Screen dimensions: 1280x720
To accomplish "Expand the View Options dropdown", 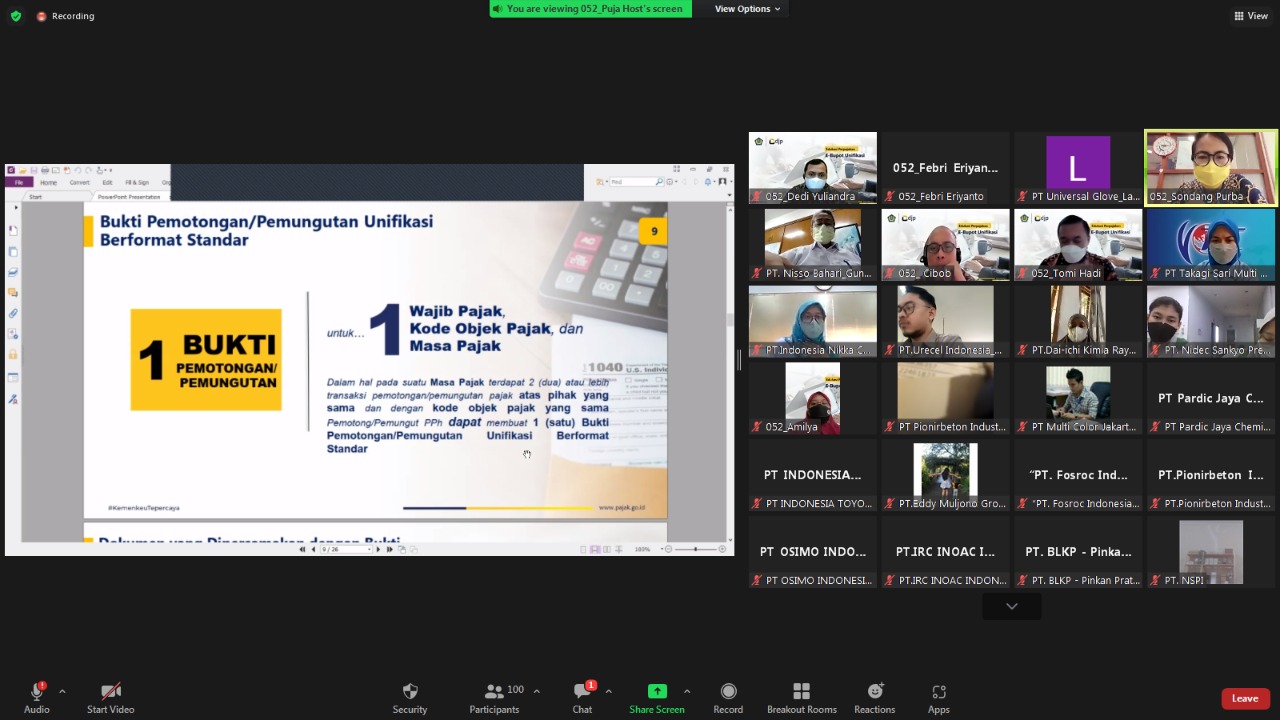I will [747, 9].
